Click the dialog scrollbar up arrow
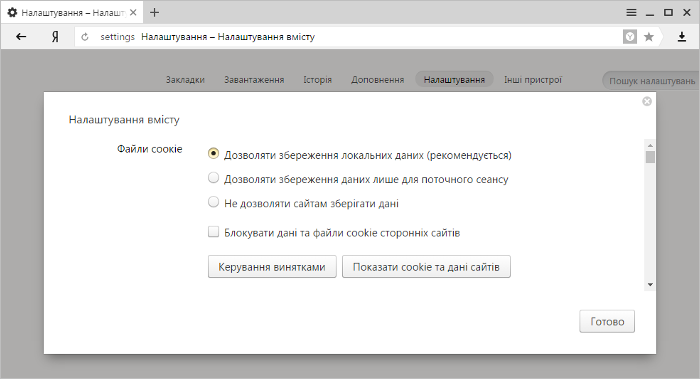 point(650,145)
